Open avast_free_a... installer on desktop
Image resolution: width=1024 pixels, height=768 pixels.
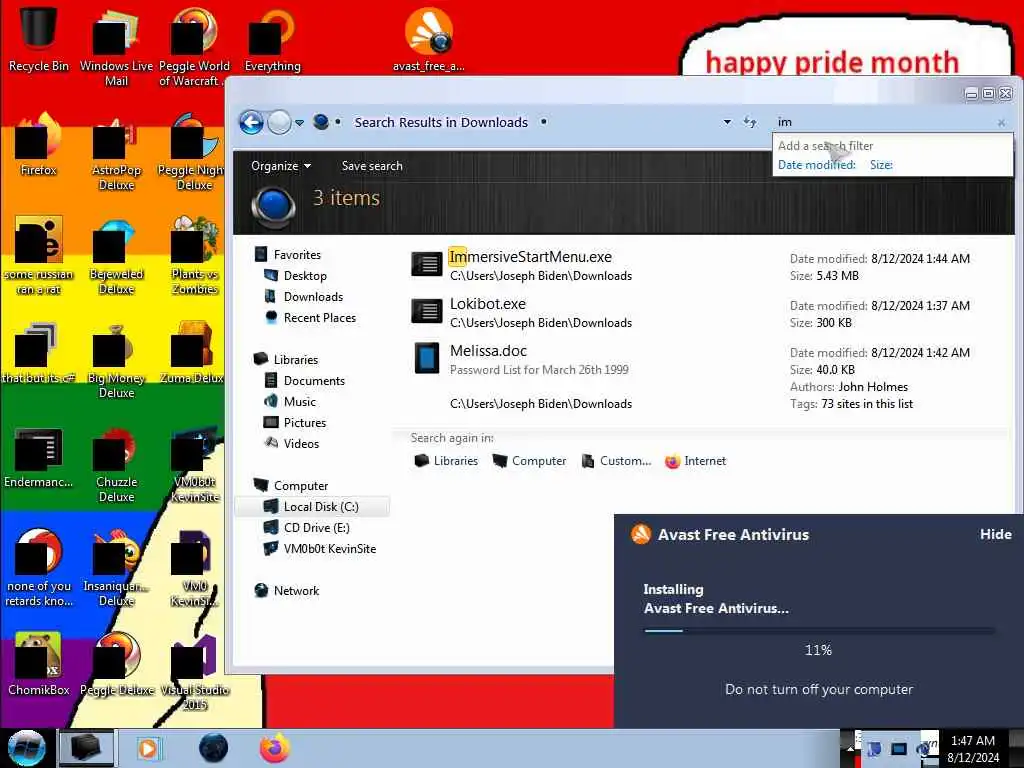coord(428,39)
